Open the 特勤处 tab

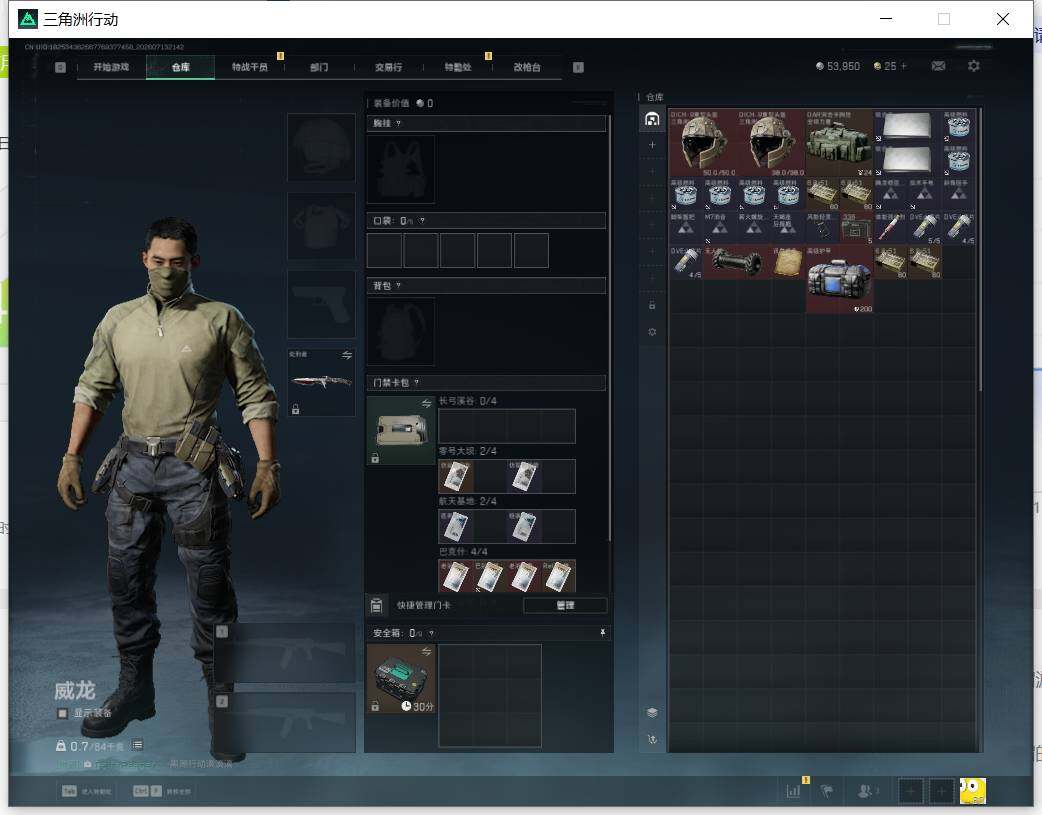457,67
